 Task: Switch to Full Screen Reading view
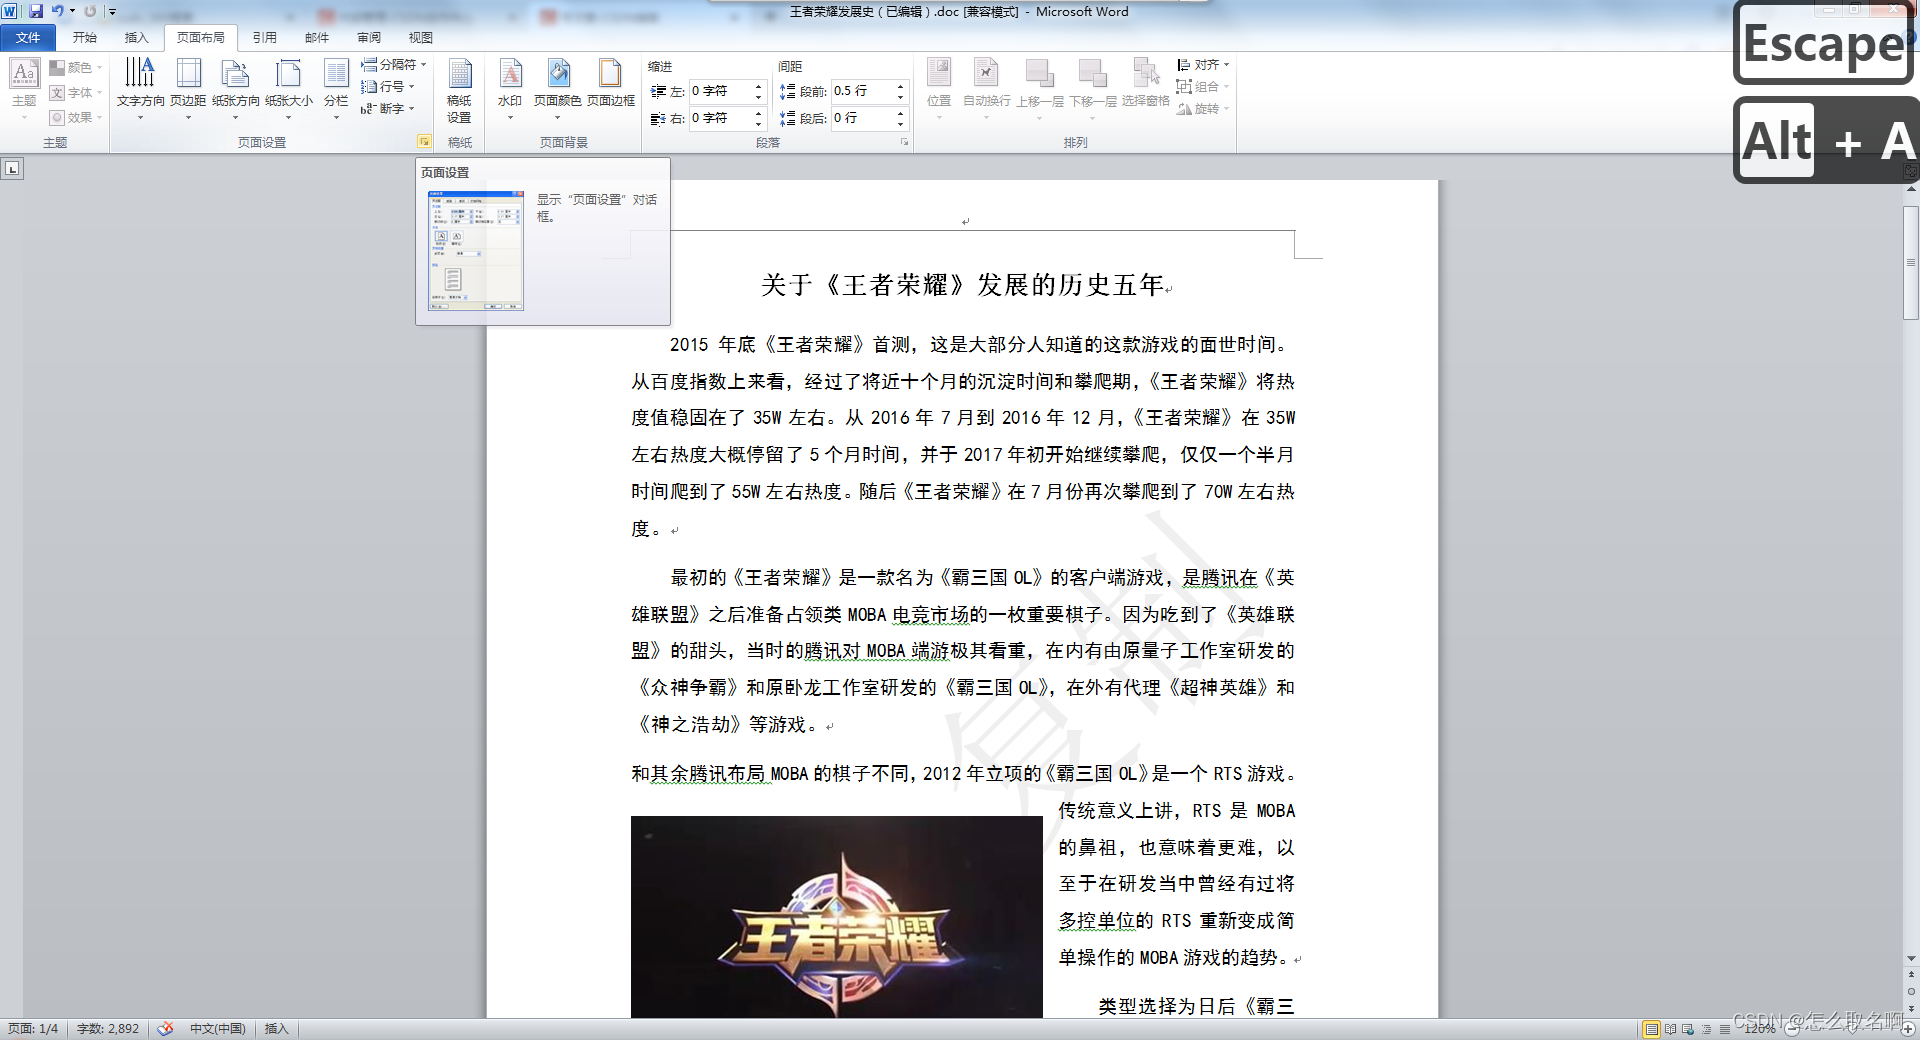coord(1670,1029)
